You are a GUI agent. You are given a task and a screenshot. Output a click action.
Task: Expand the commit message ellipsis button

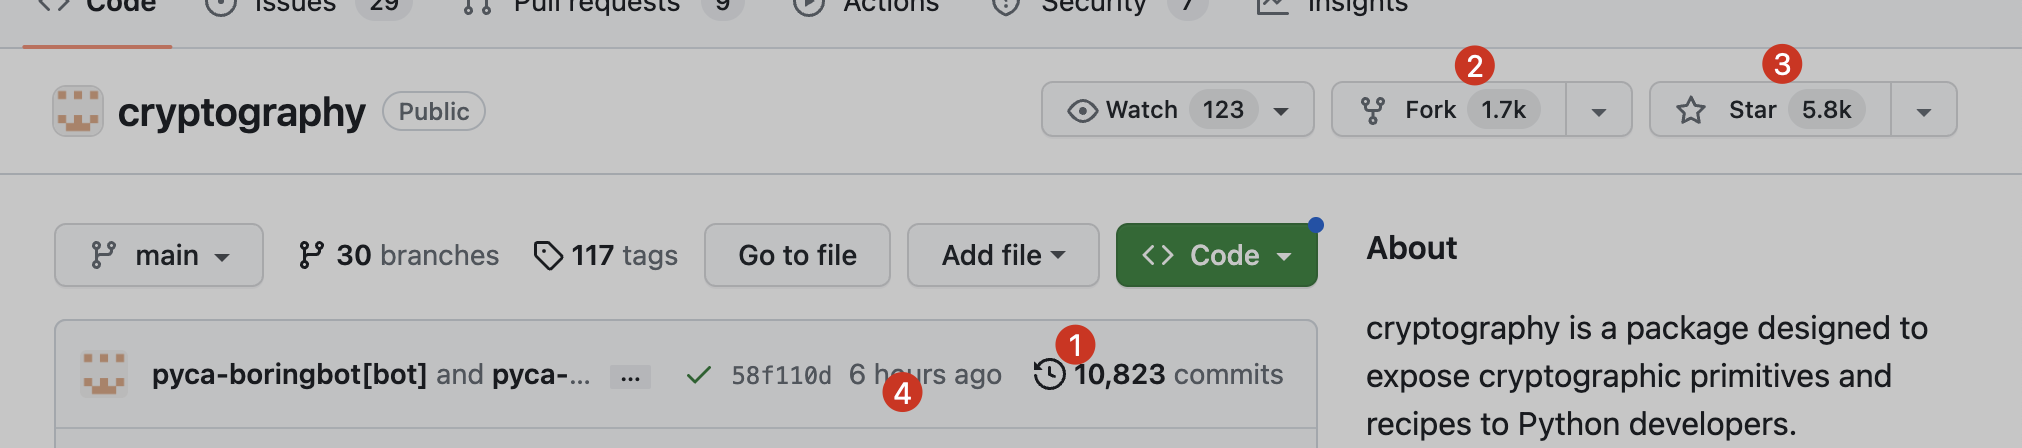630,377
